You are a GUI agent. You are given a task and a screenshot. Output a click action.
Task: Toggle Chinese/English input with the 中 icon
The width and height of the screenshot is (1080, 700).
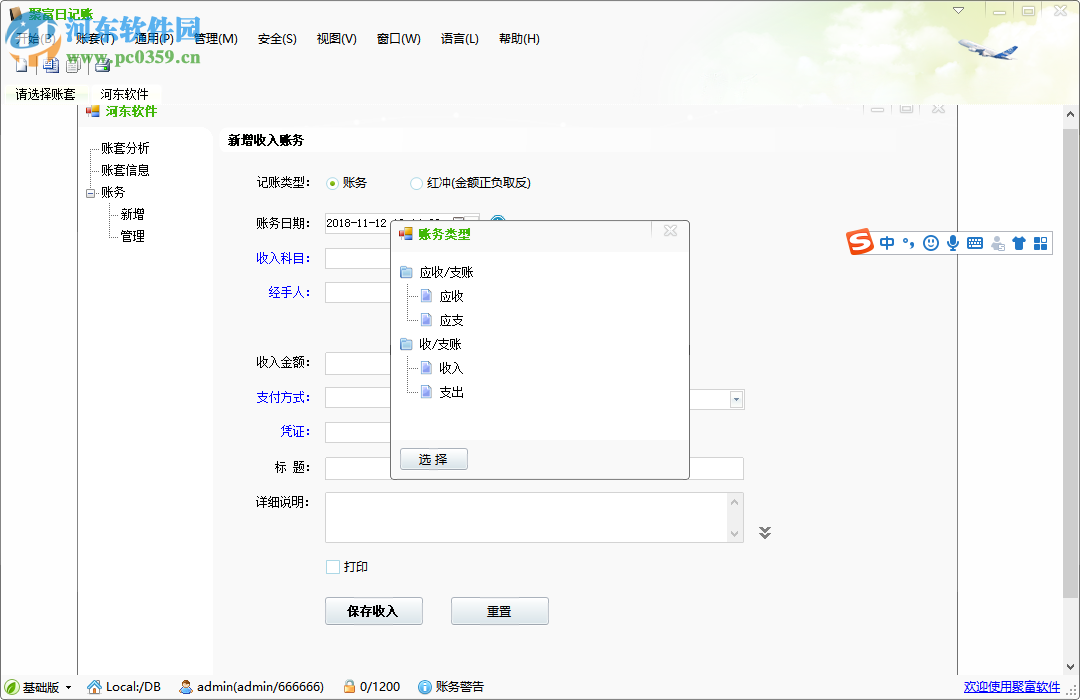point(886,242)
